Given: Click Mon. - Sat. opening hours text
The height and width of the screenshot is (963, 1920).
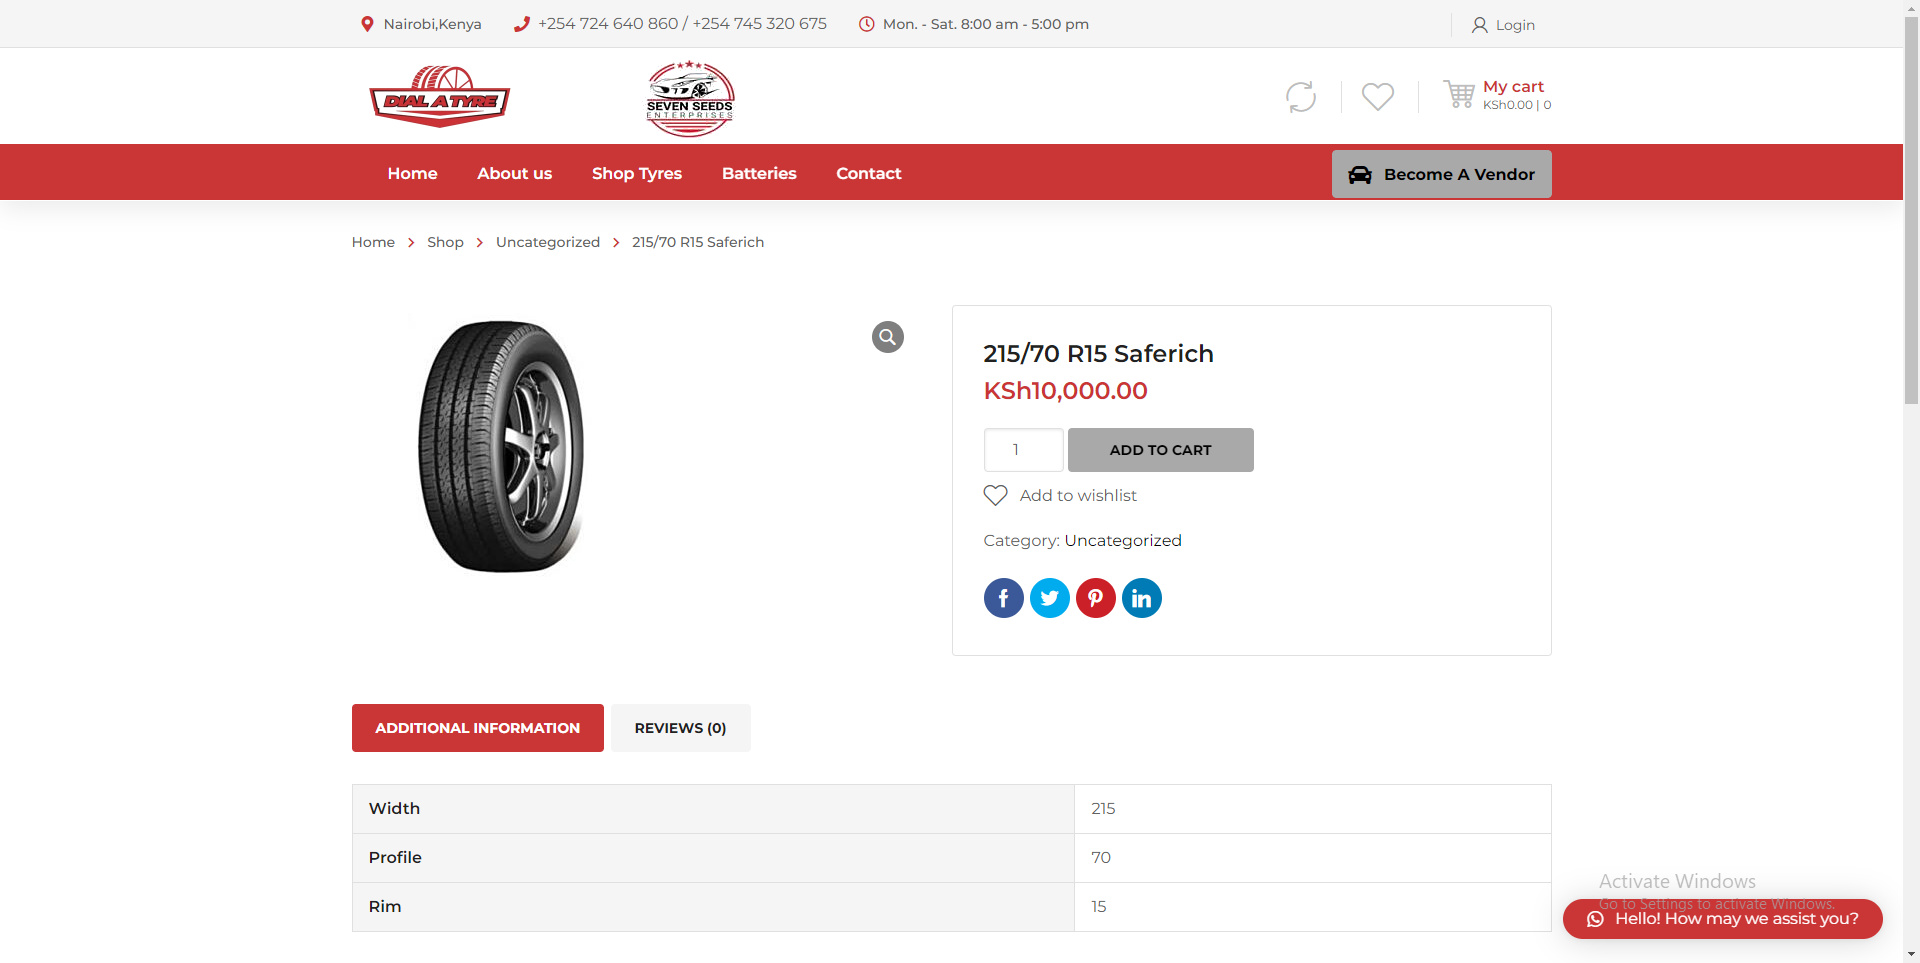Looking at the screenshot, I should (x=986, y=24).
